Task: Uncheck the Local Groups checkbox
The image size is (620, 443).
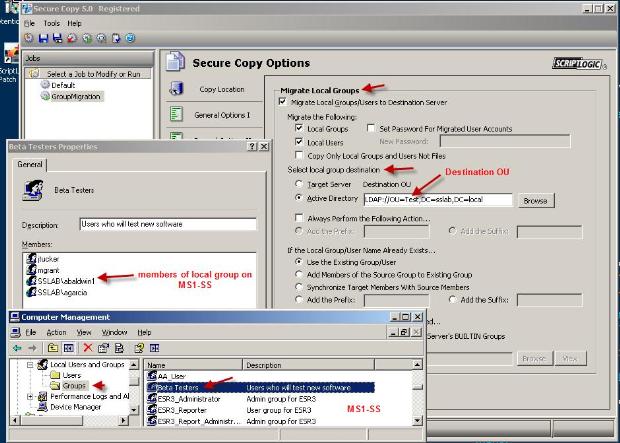Action: click(x=299, y=128)
